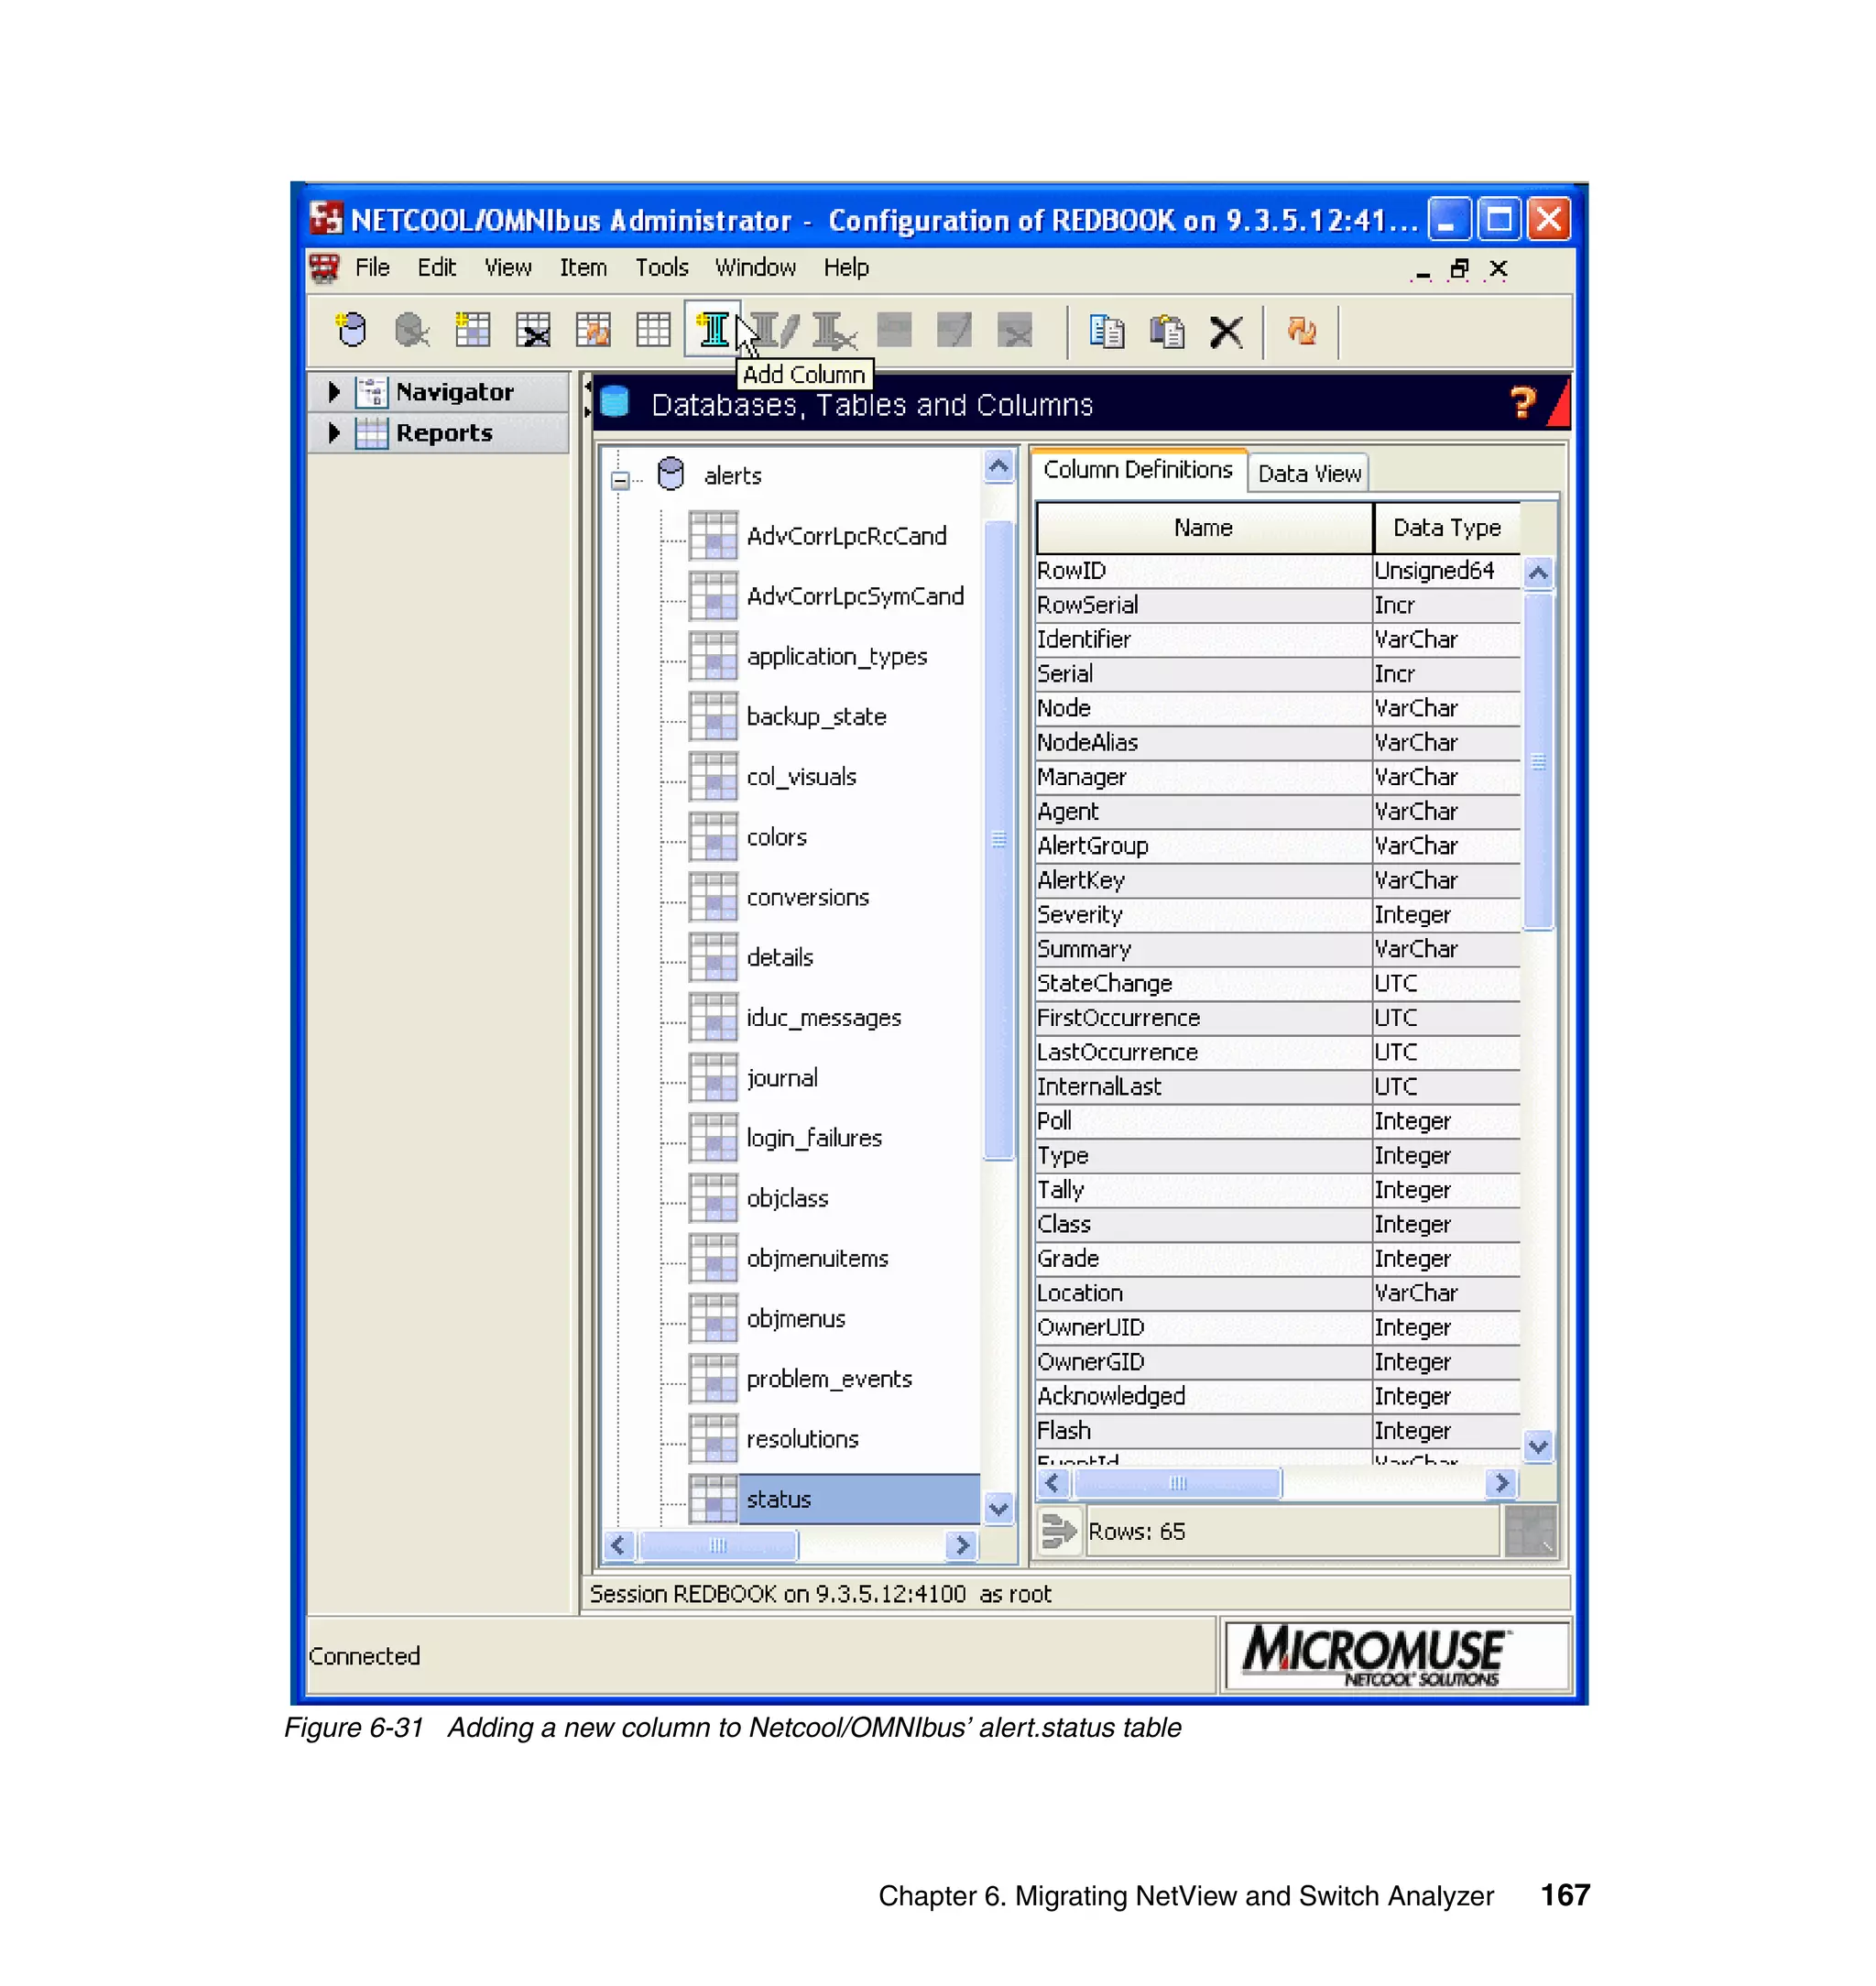Select the Severity column row

click(1278, 914)
